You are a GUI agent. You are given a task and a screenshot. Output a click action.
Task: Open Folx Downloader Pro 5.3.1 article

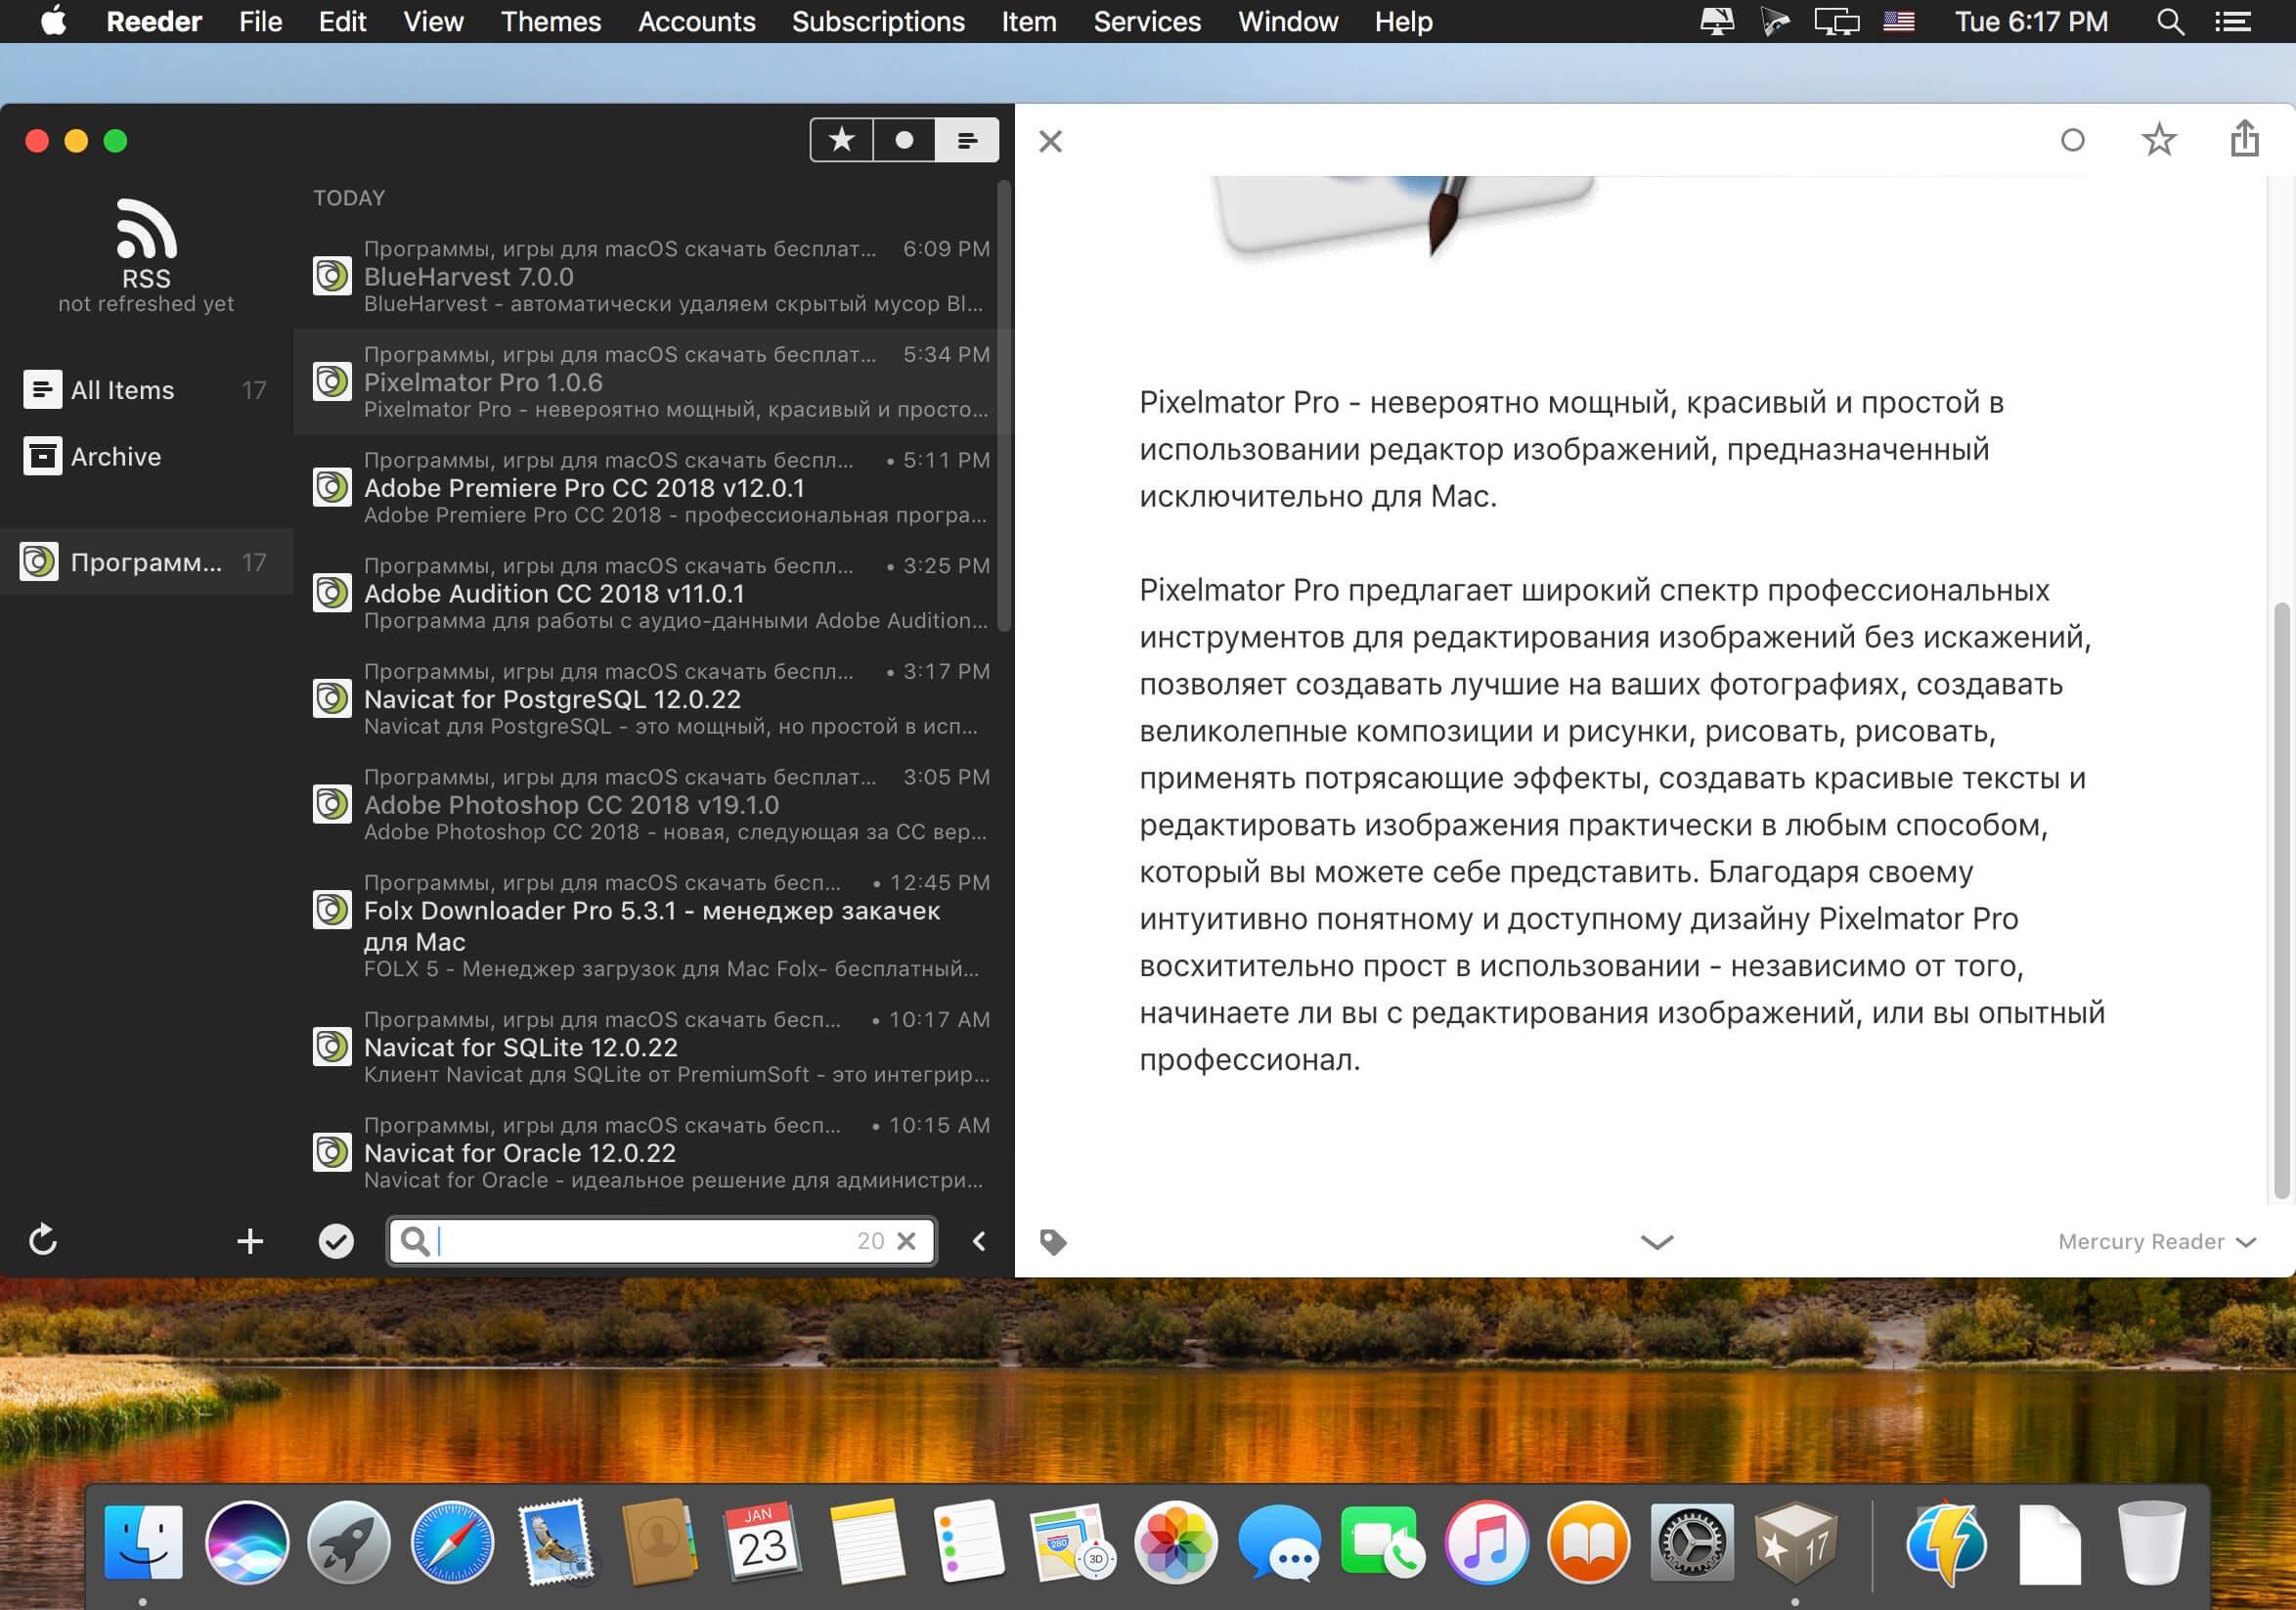(652, 925)
